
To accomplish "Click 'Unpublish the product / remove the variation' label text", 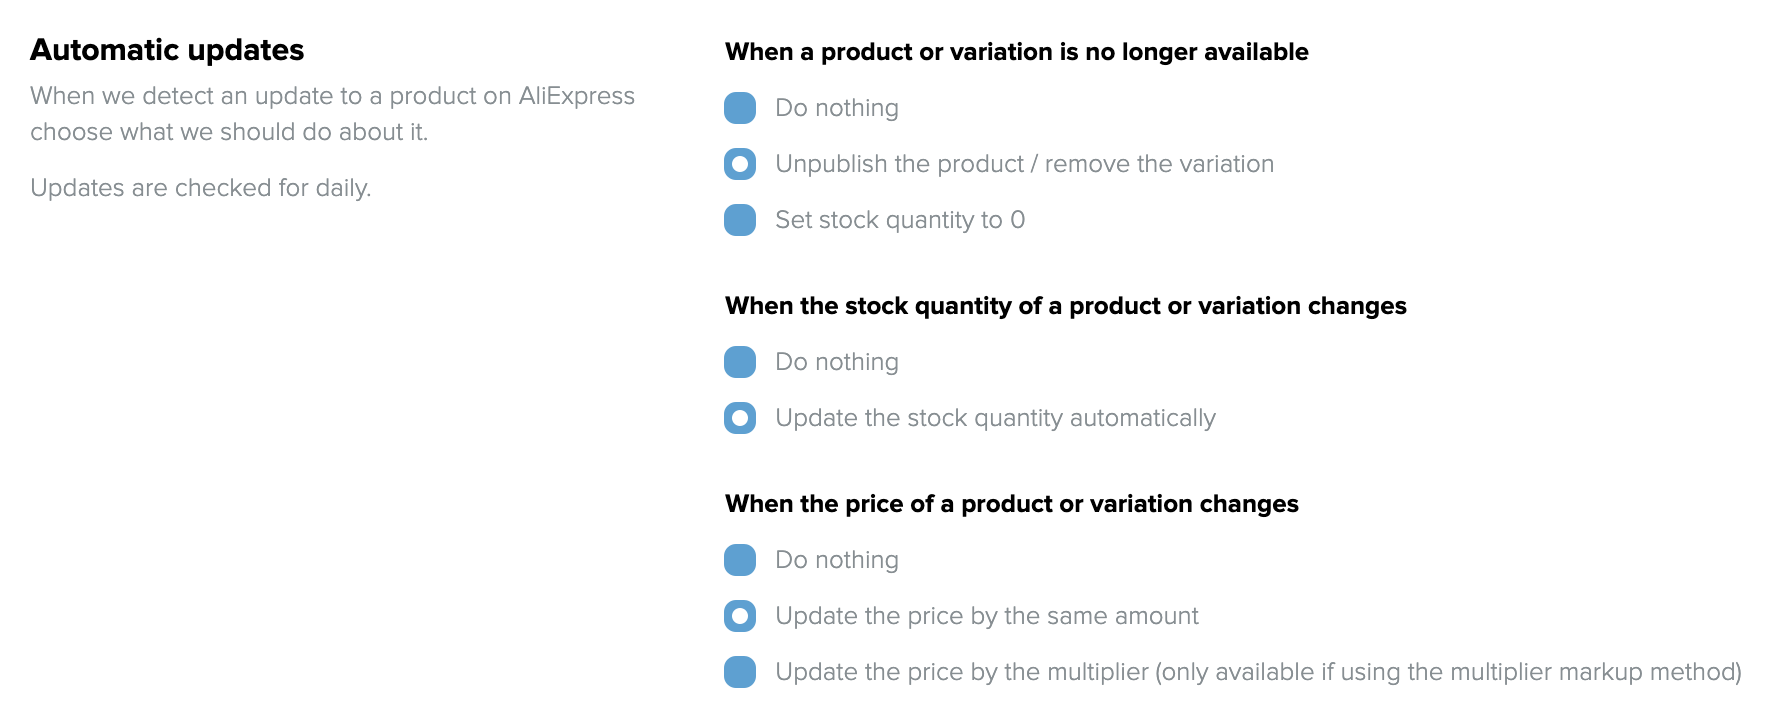I will [x=1024, y=164].
